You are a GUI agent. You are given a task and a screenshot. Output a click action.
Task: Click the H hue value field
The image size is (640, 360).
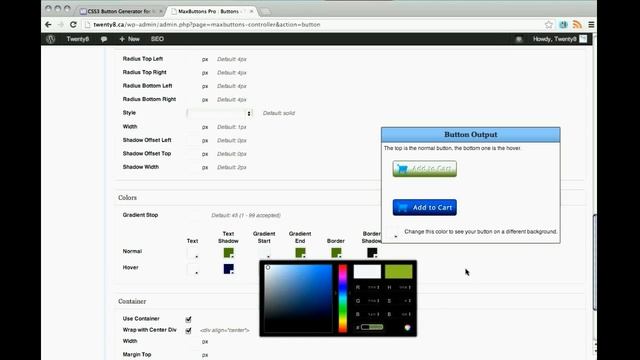(405, 287)
